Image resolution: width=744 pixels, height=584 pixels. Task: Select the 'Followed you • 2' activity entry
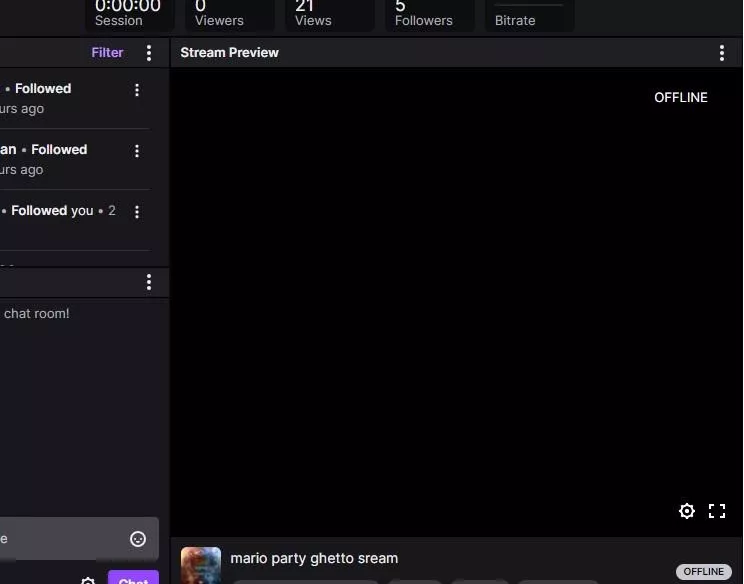tap(75, 220)
